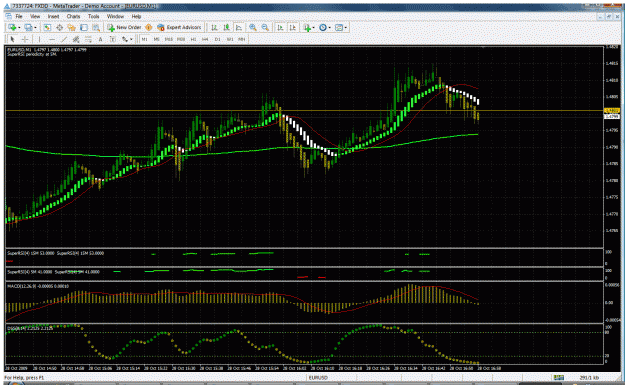
Task: Expand the Indicators dropdown arrow
Action: coord(313,28)
